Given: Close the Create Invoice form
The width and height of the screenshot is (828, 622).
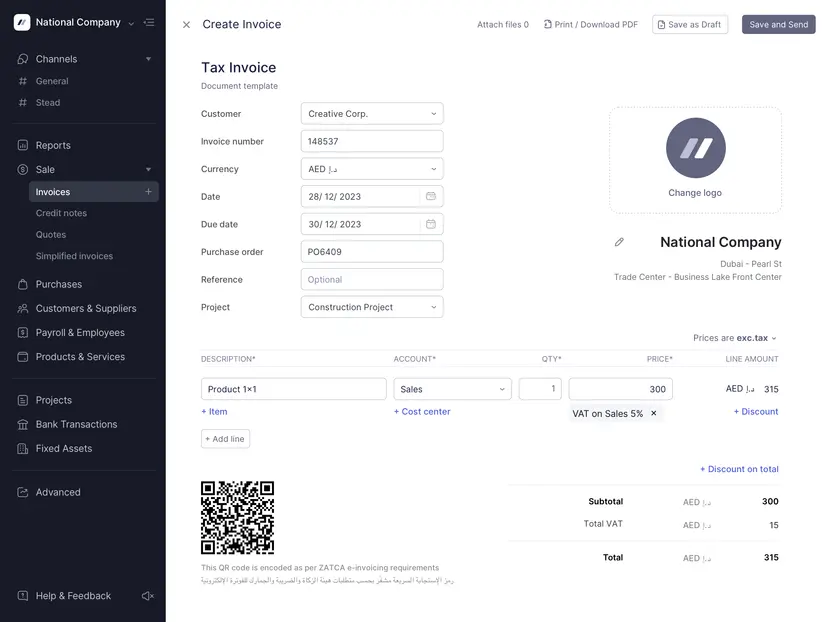Looking at the screenshot, I should (186, 25).
